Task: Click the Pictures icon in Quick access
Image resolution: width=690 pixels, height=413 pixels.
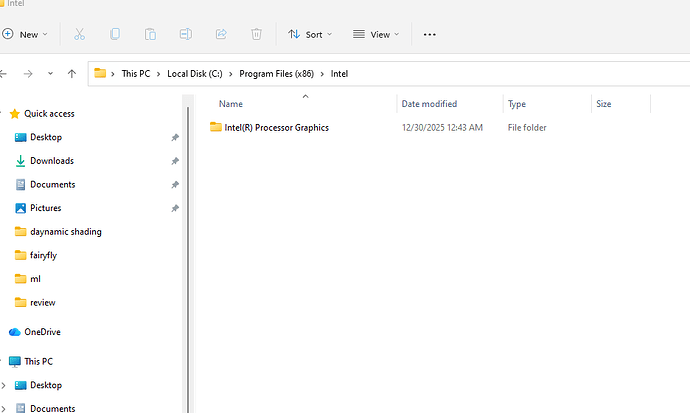Action: (x=20, y=208)
